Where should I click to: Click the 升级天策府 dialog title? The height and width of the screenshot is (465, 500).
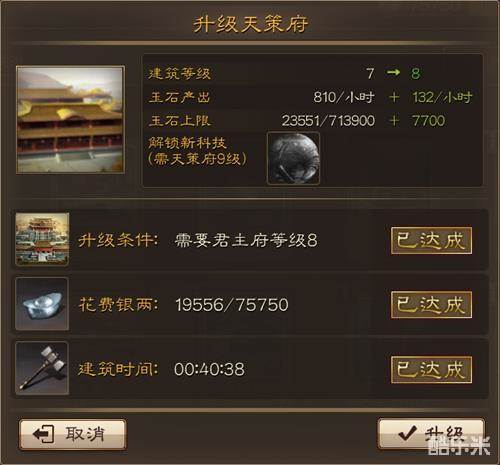tap(250, 24)
